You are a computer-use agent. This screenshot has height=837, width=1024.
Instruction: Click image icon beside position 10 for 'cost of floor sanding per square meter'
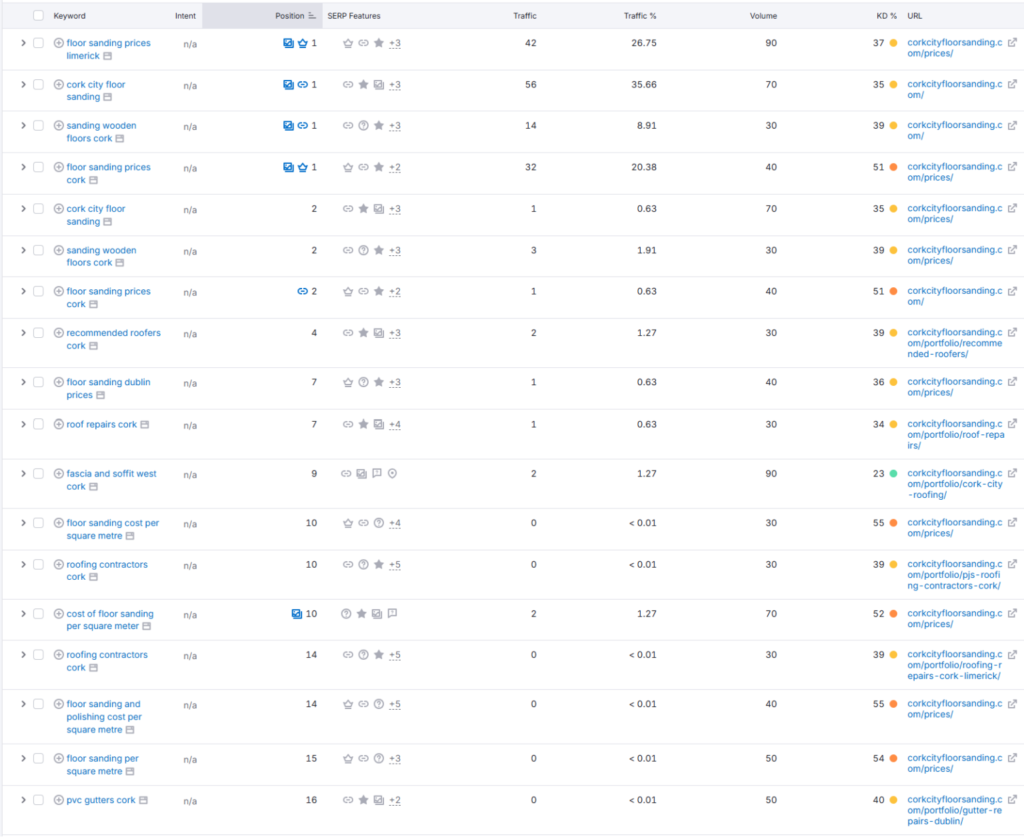pos(296,614)
